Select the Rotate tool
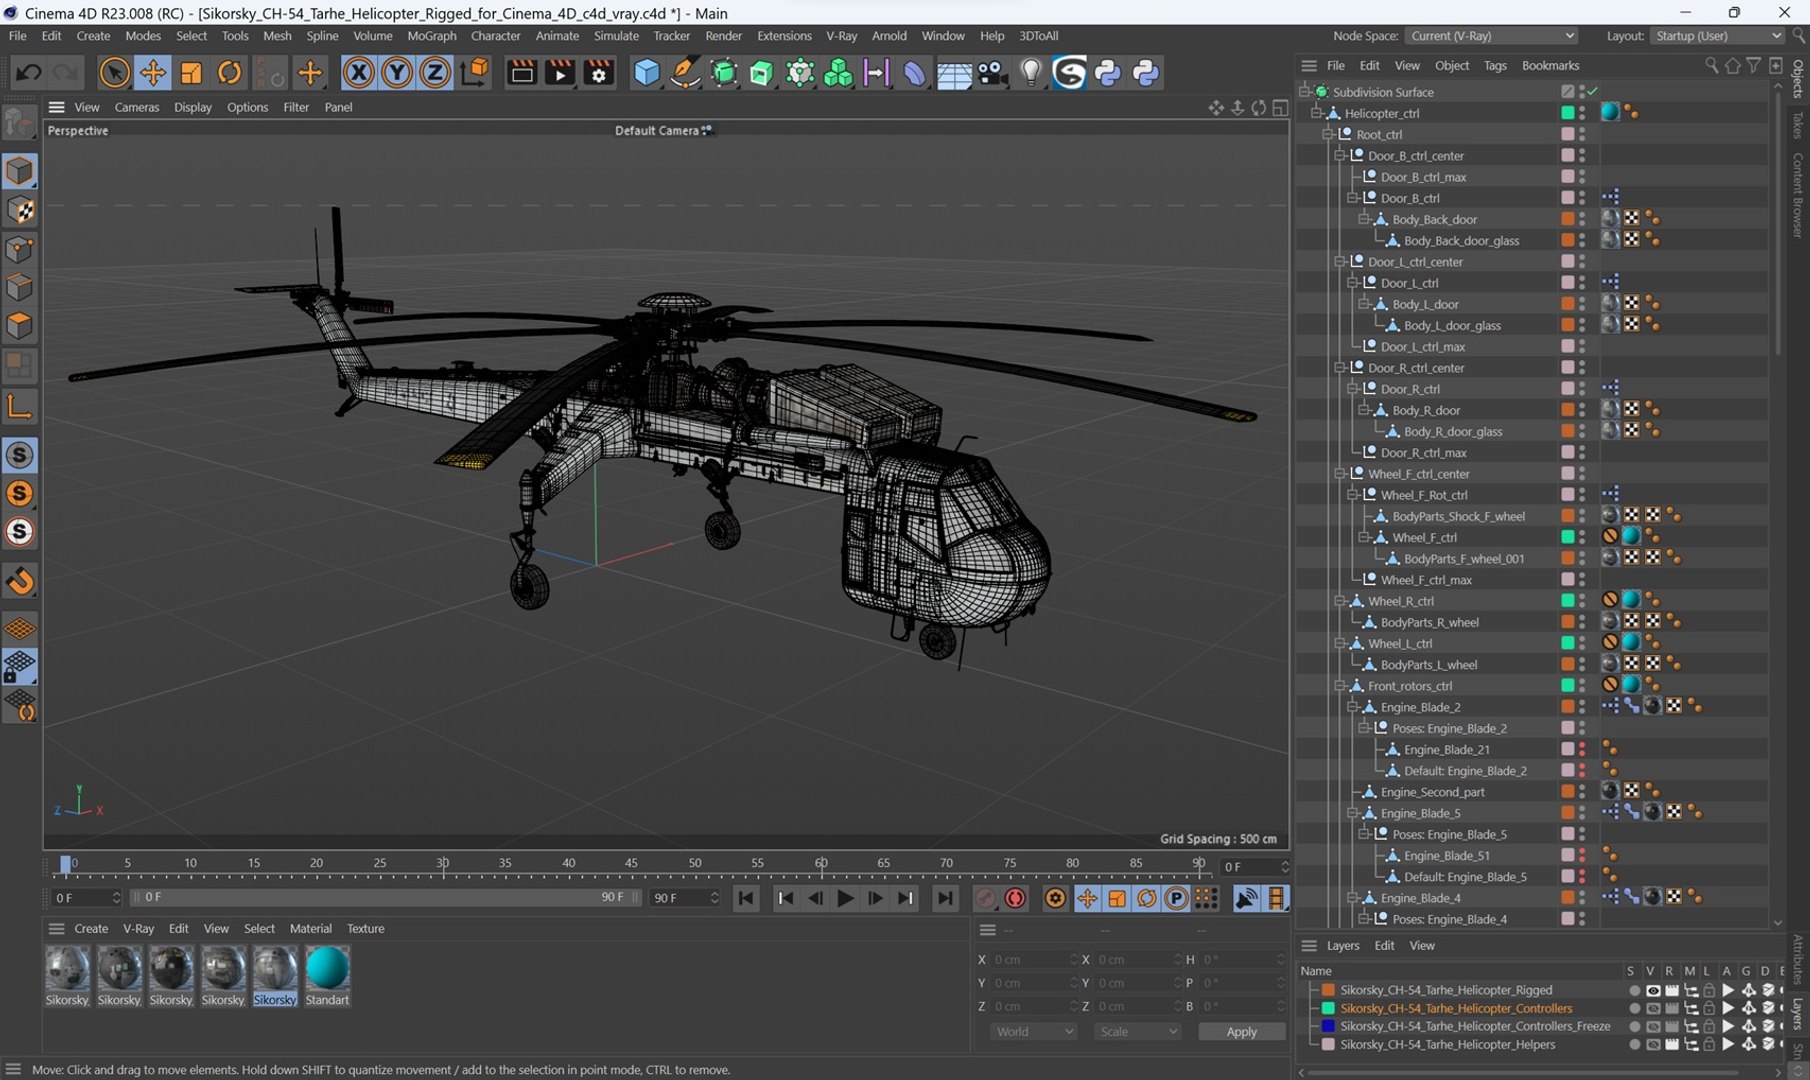This screenshot has width=1810, height=1080. (x=229, y=72)
